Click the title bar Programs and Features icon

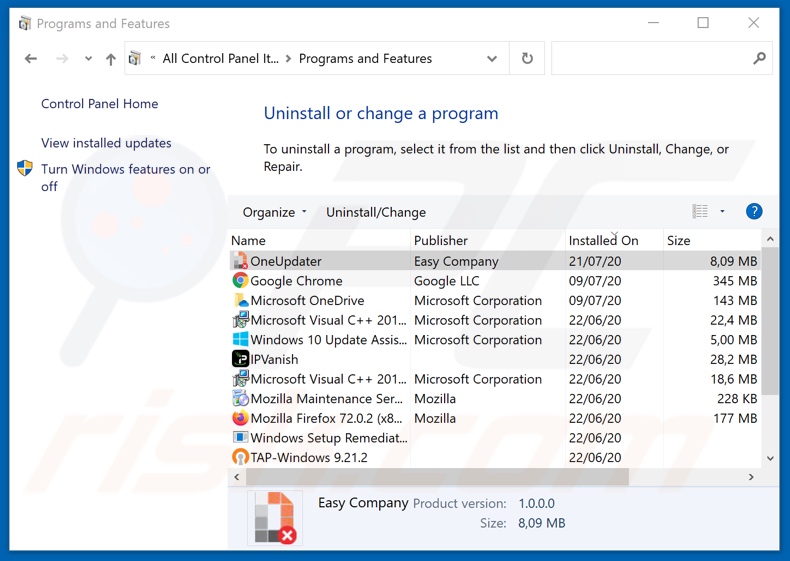pyautogui.click(x=25, y=23)
